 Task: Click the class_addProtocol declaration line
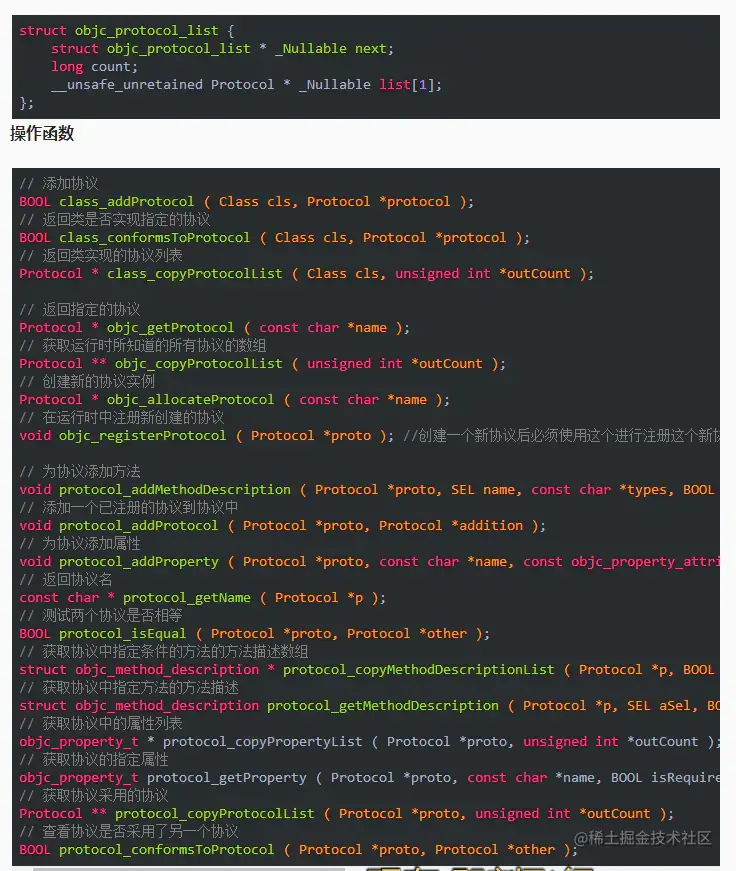click(x=247, y=202)
